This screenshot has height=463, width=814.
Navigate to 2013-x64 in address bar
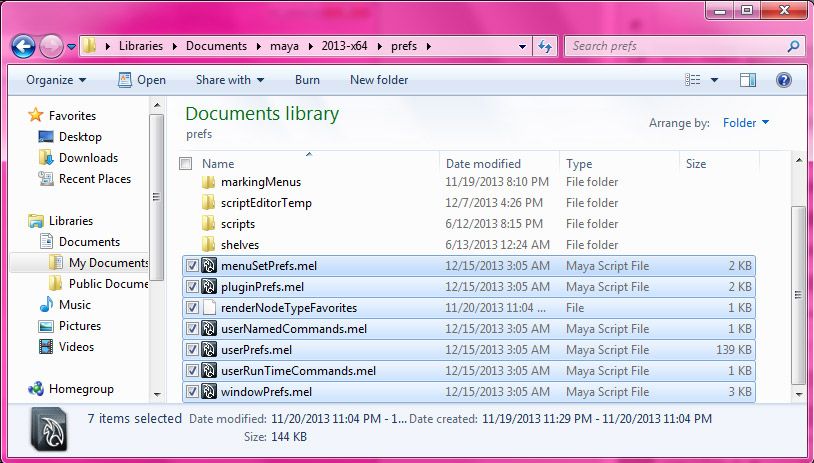point(344,46)
